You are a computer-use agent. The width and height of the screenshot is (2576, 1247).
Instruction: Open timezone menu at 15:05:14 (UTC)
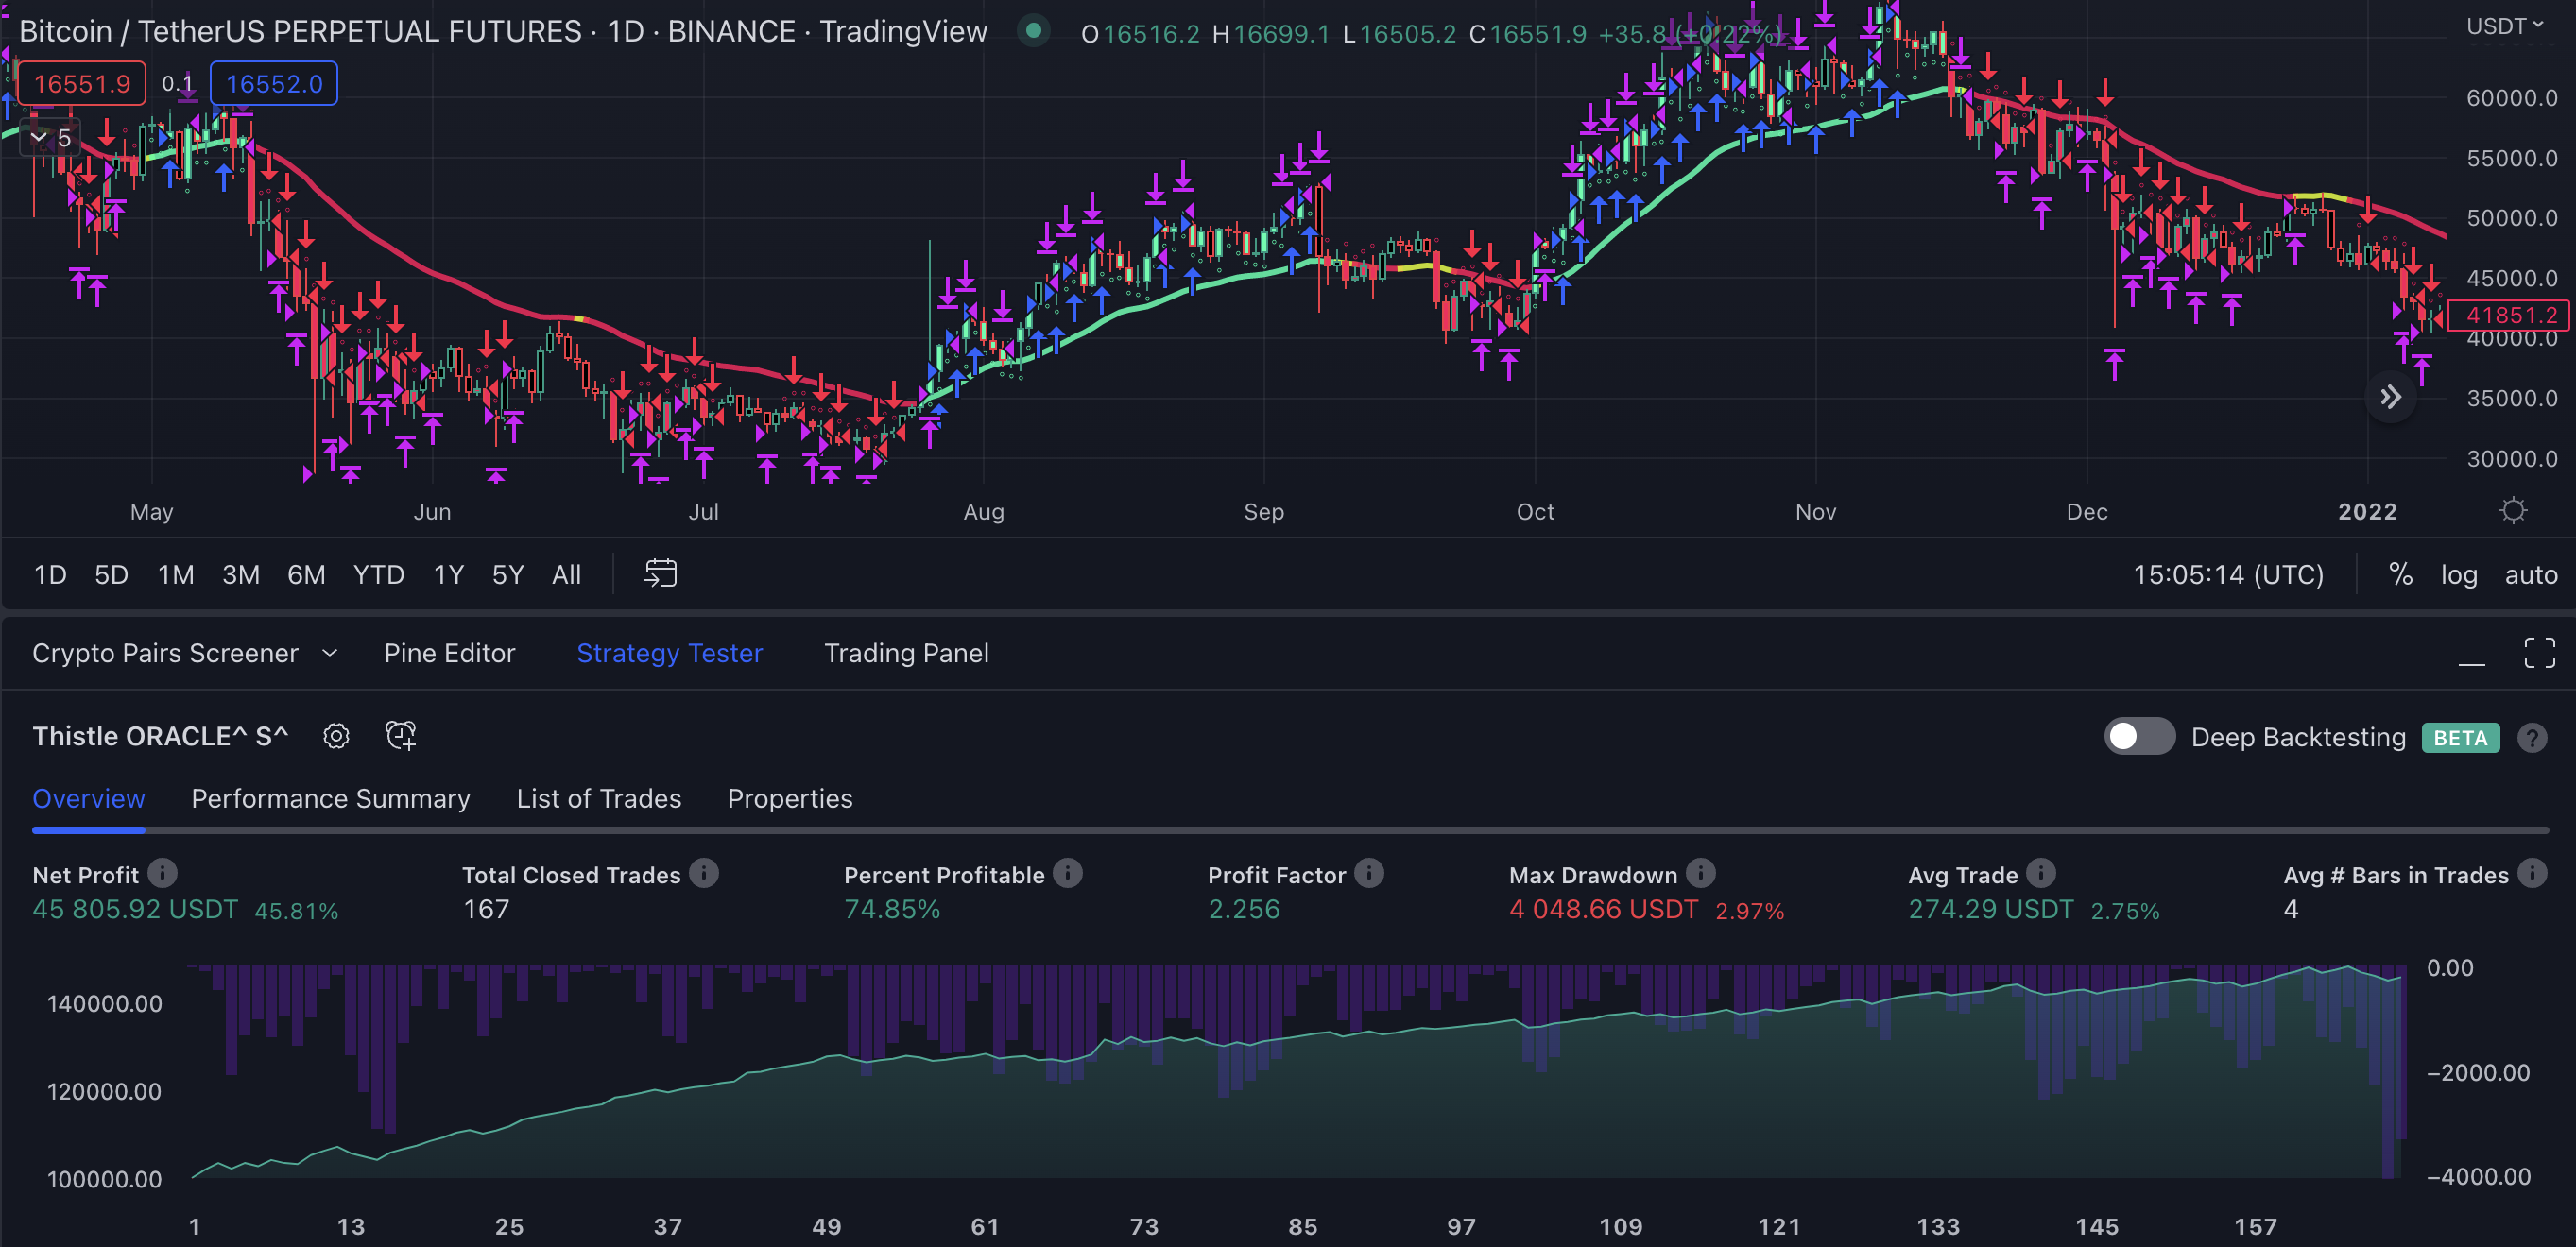pos(2228,574)
